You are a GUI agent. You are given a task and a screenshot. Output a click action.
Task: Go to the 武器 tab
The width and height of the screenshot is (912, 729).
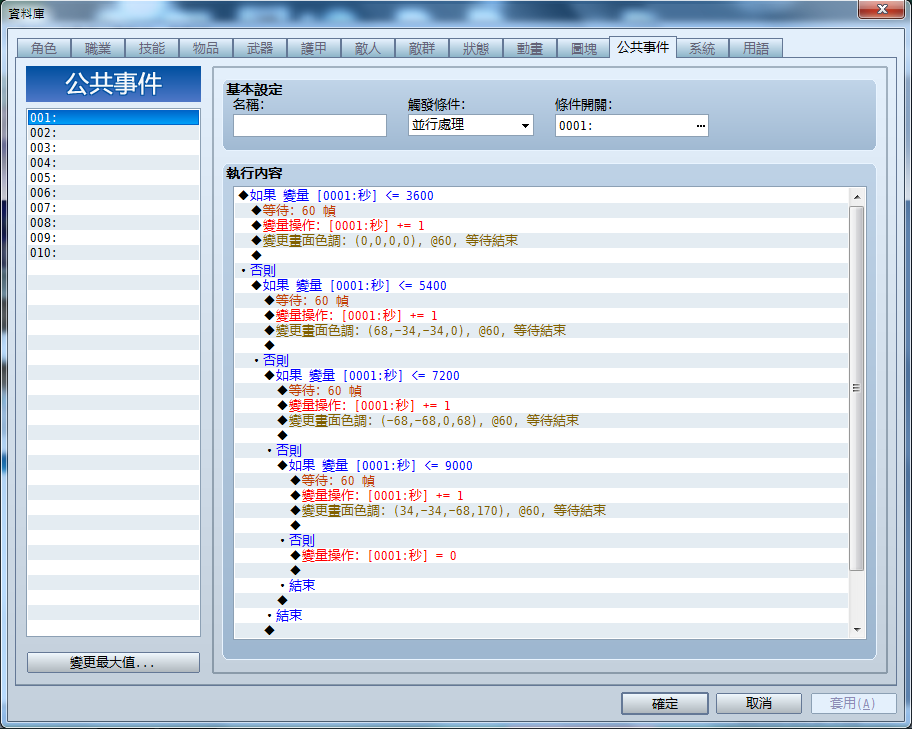(260, 48)
